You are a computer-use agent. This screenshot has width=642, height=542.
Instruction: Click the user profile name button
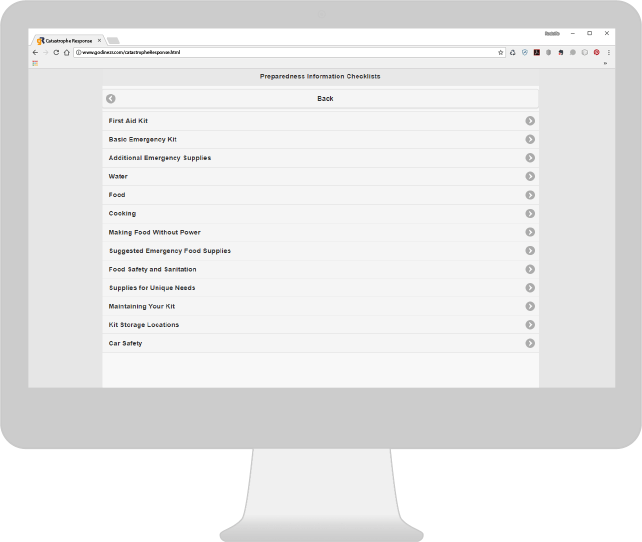coord(552,34)
